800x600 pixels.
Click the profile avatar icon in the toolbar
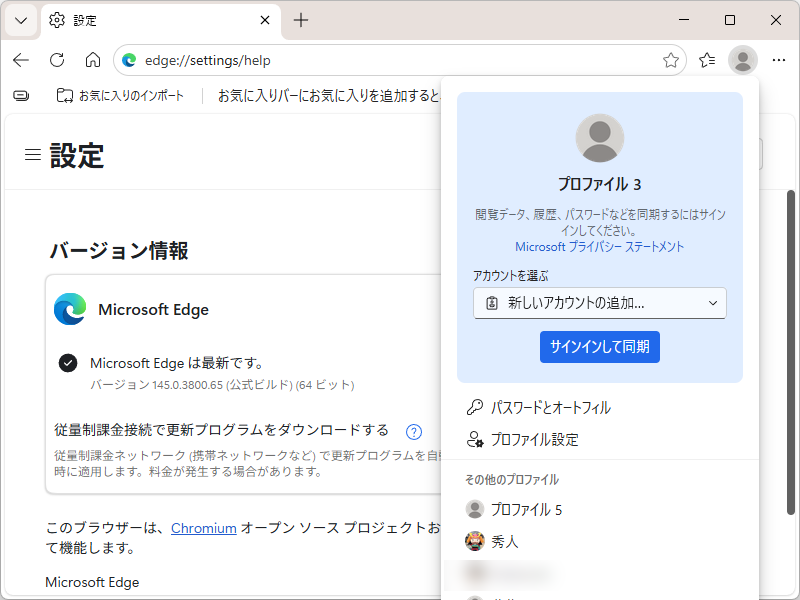pos(742,60)
